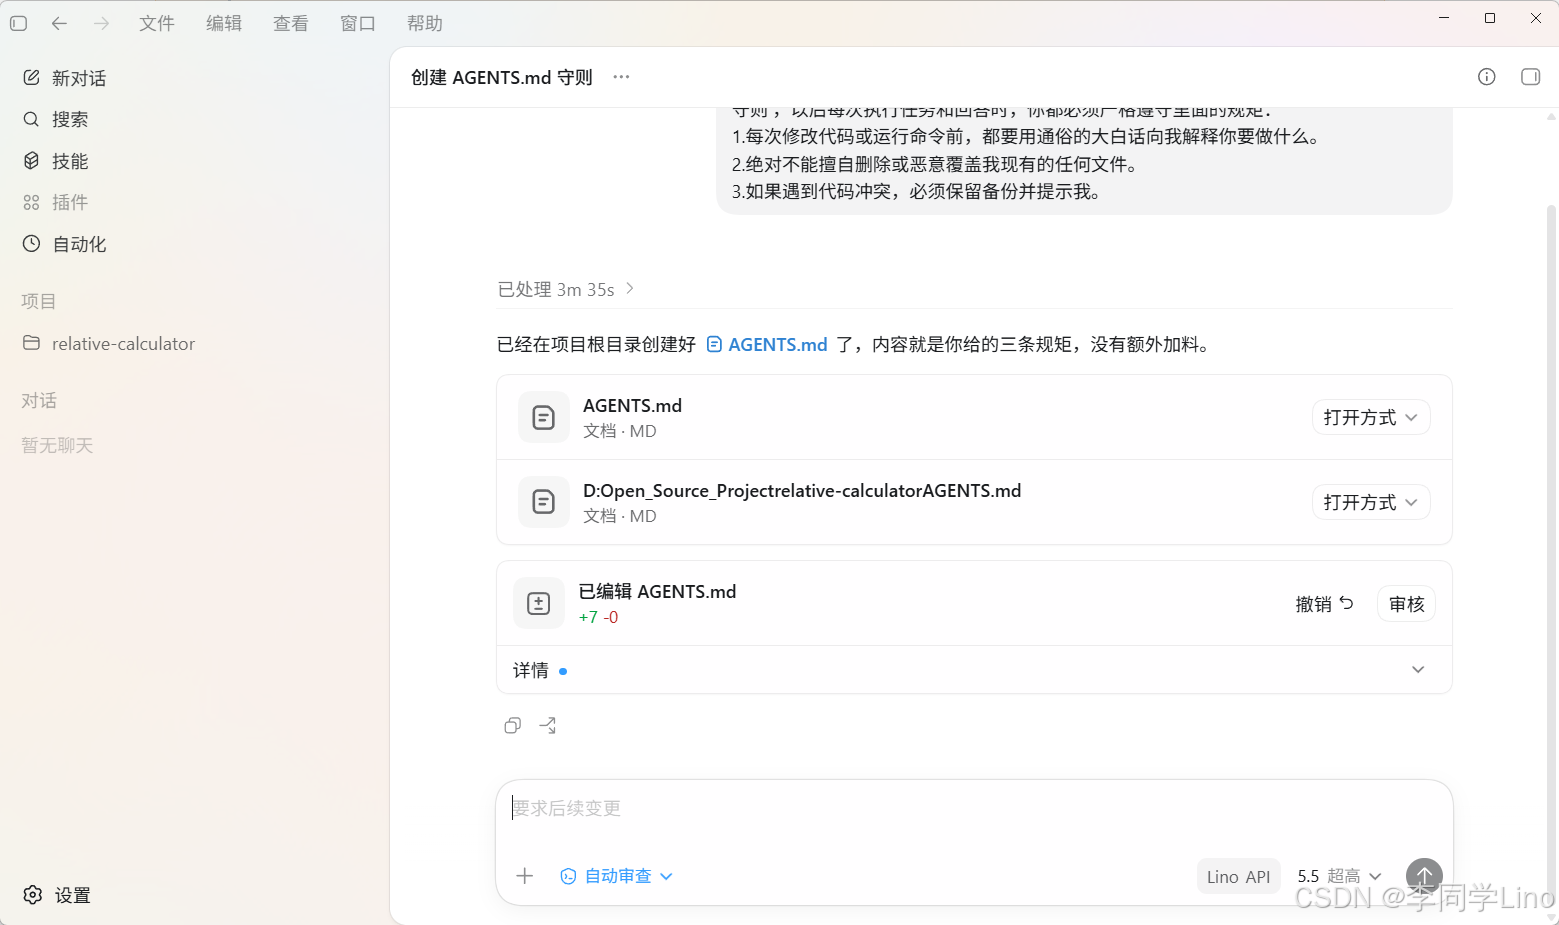Click the AGENTS.md file name in first card

click(x=632, y=405)
